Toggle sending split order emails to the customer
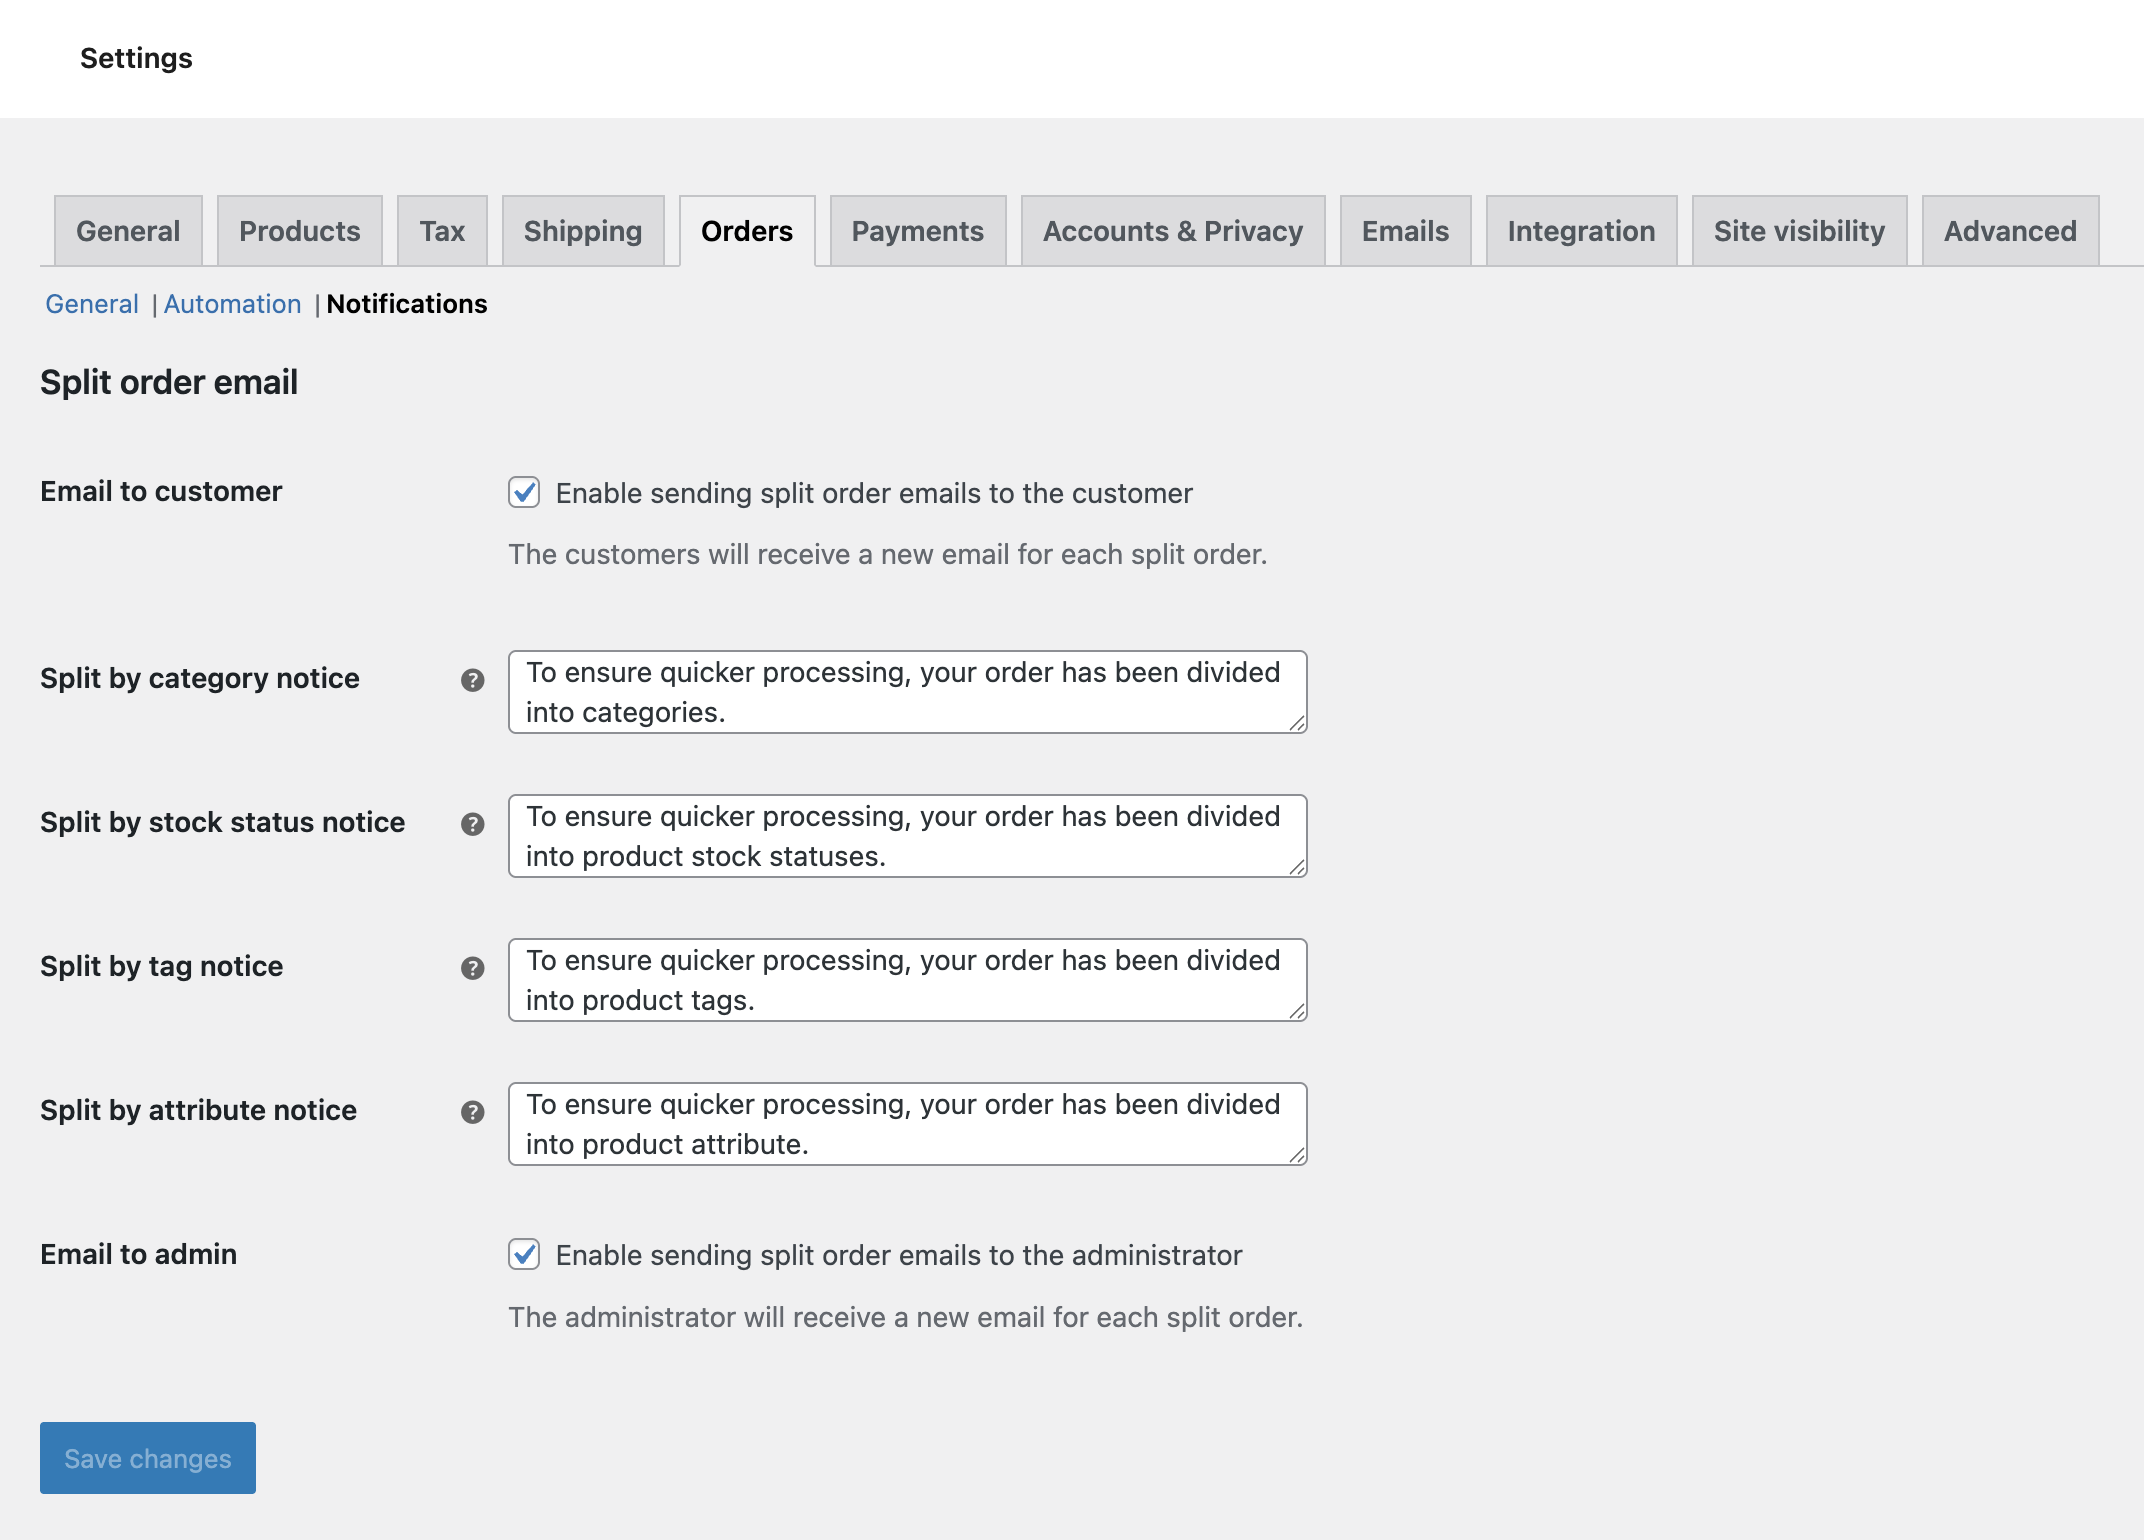Image resolution: width=2144 pixels, height=1540 pixels. click(x=524, y=492)
